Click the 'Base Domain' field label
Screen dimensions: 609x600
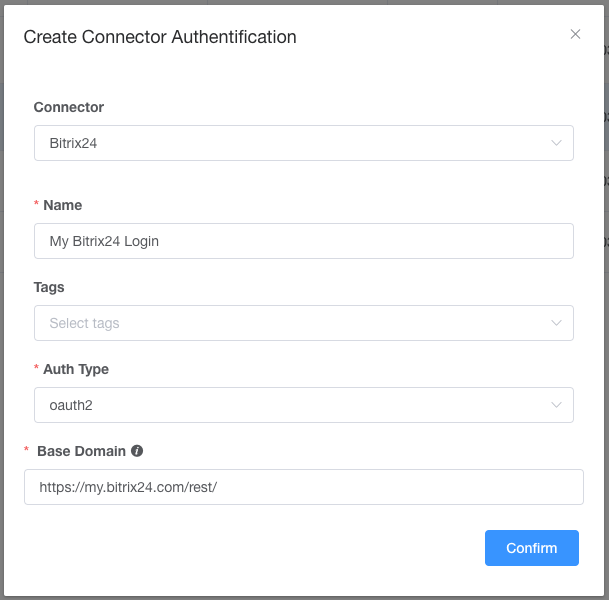(81, 451)
